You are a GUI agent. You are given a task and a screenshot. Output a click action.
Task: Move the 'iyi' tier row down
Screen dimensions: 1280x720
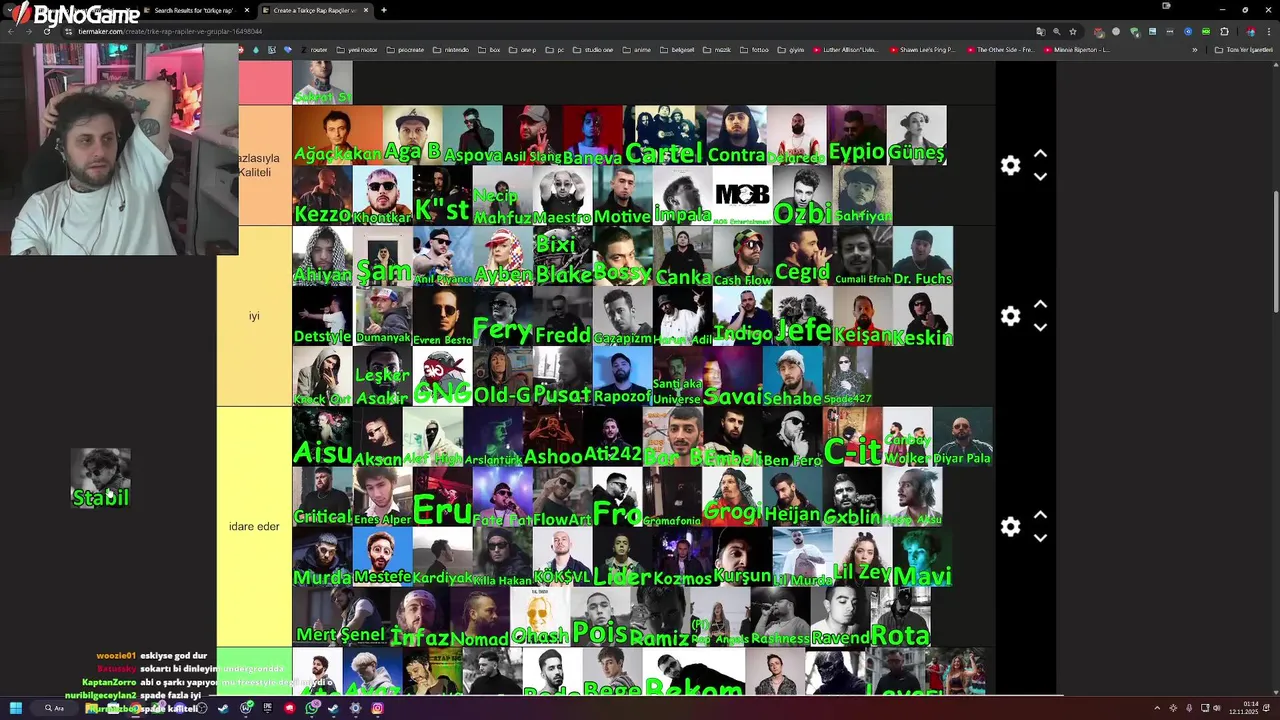[1040, 327]
